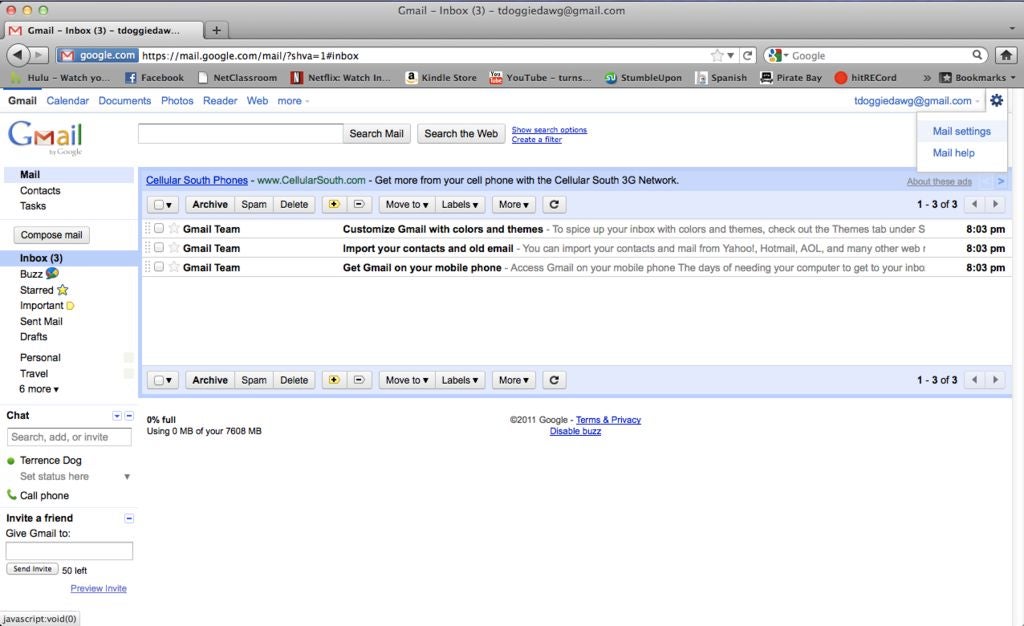Open Labels dropdown in top toolbar
This screenshot has width=1024, height=626.
tap(460, 204)
